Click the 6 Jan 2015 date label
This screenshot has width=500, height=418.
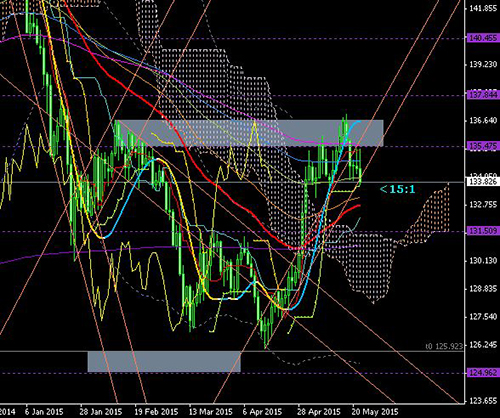(44, 411)
